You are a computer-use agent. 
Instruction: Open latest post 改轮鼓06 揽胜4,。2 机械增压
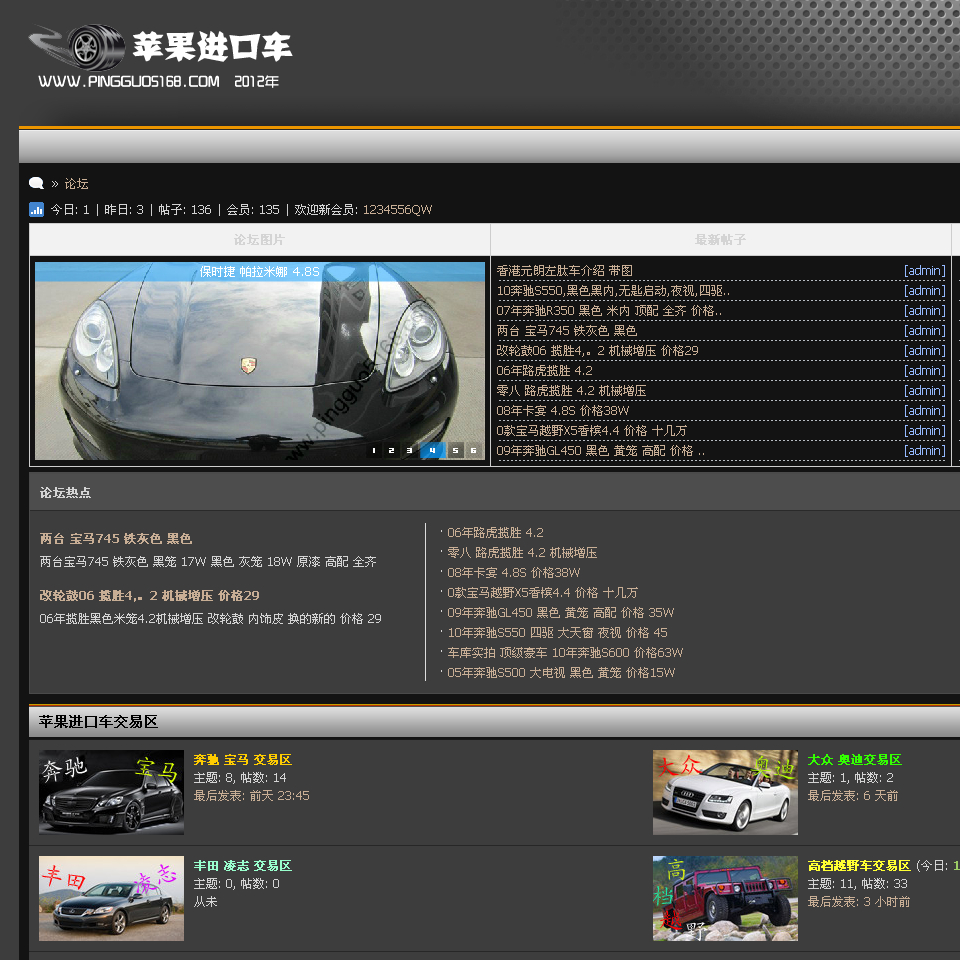point(598,351)
